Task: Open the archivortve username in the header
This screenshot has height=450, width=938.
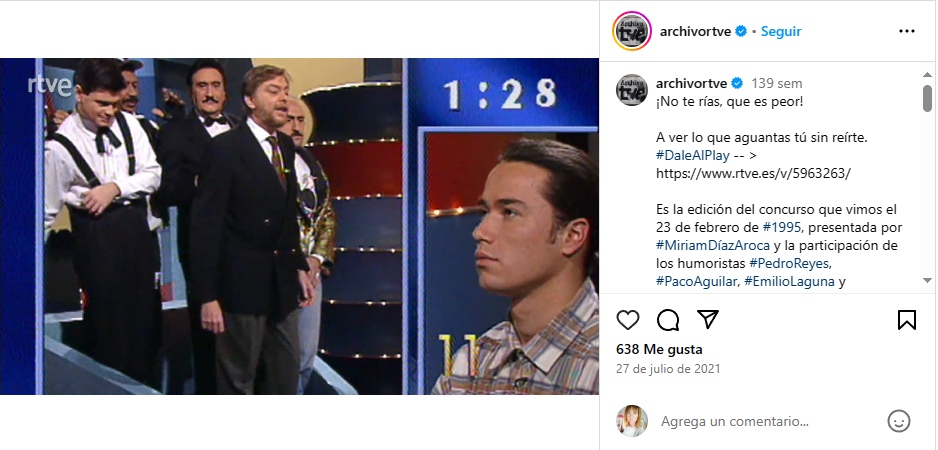Action: (x=695, y=31)
